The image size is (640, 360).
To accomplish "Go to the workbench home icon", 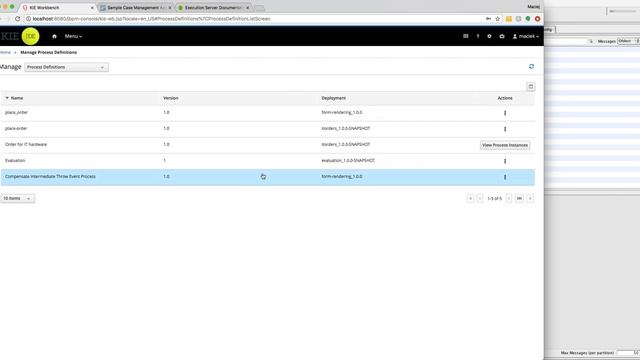I will coord(54,36).
